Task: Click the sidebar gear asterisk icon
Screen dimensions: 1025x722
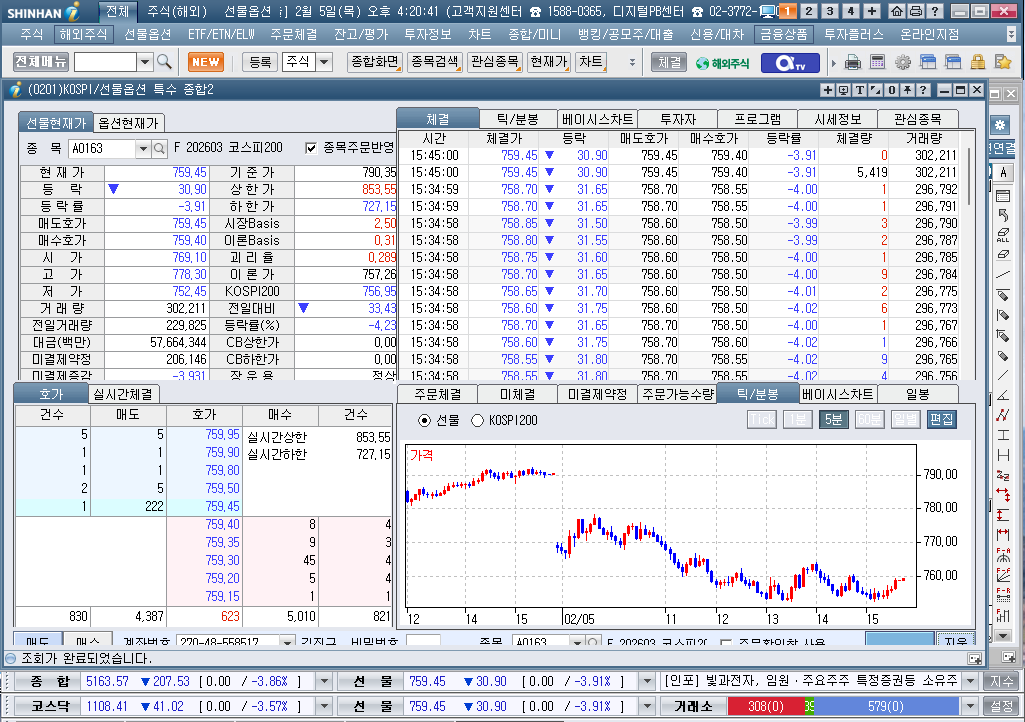Action: (1000, 125)
